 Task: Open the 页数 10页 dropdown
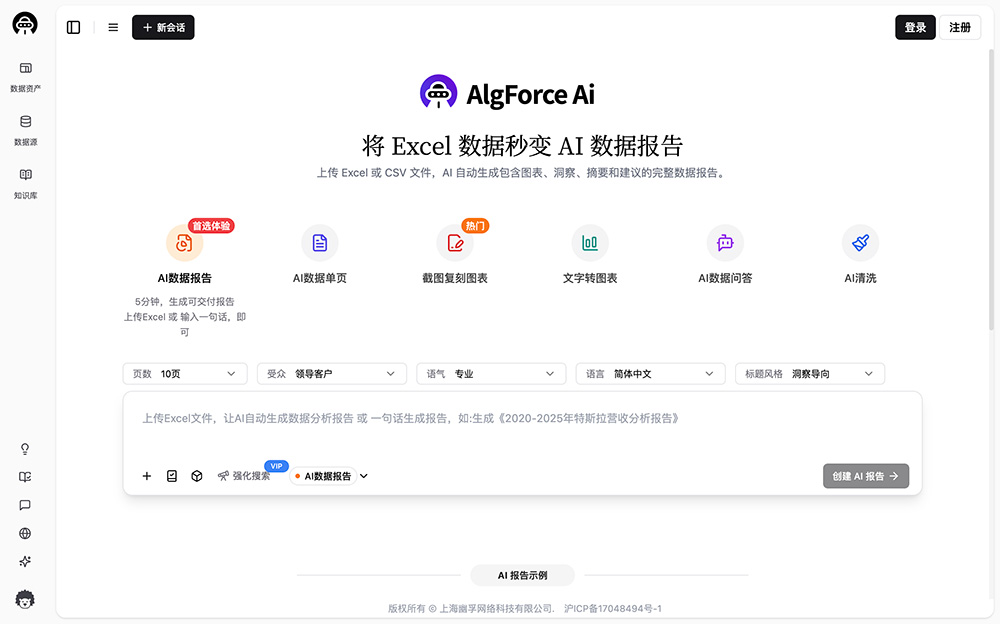coord(185,374)
